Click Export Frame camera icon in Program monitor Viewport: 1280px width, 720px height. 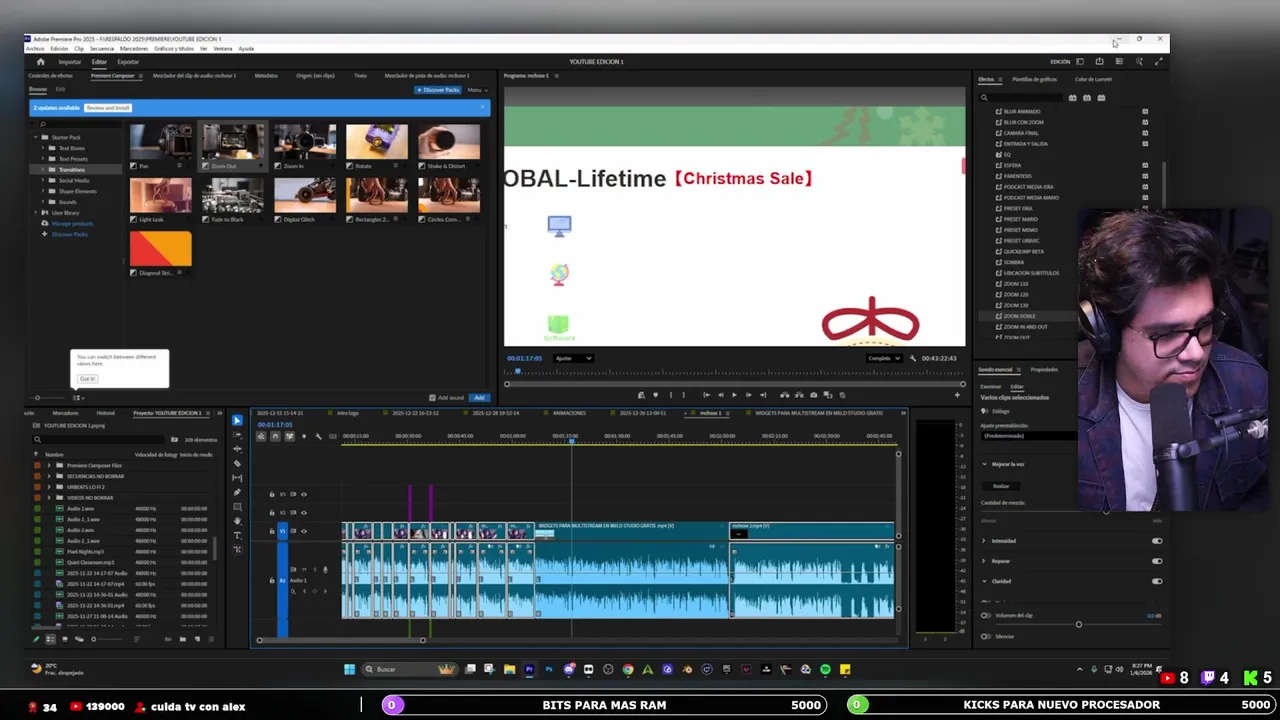pyautogui.click(x=813, y=395)
